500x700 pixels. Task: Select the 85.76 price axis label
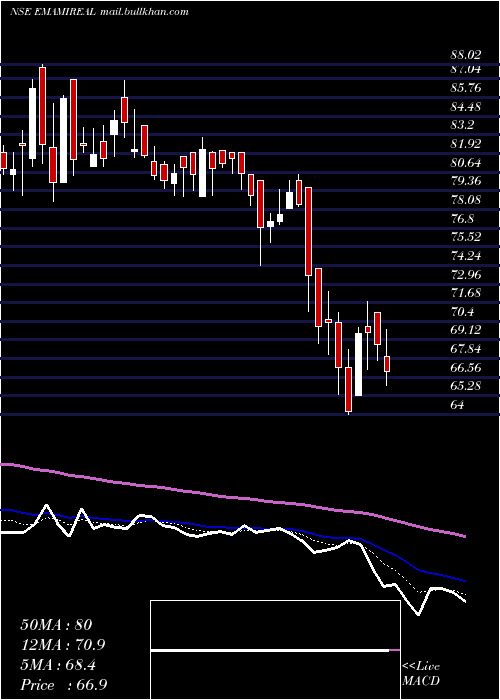coord(466,88)
